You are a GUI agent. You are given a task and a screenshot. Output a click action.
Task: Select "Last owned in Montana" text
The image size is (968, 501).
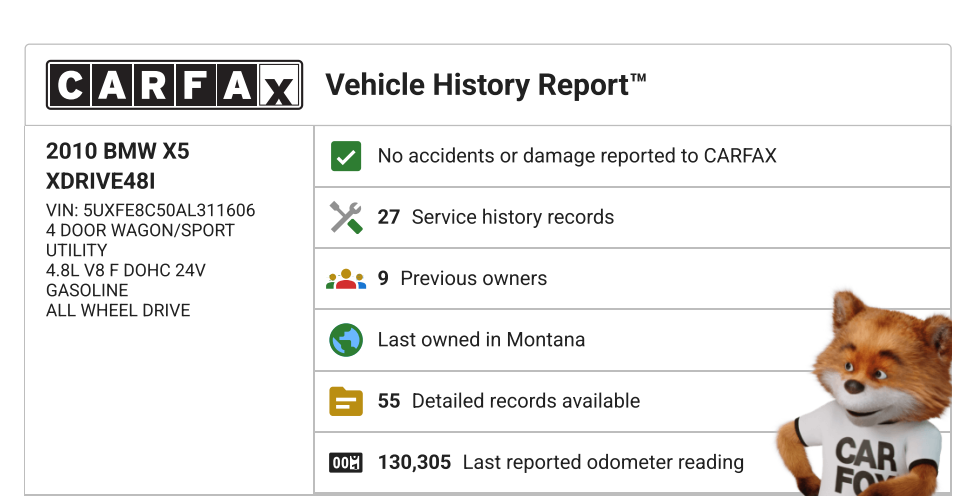click(481, 340)
